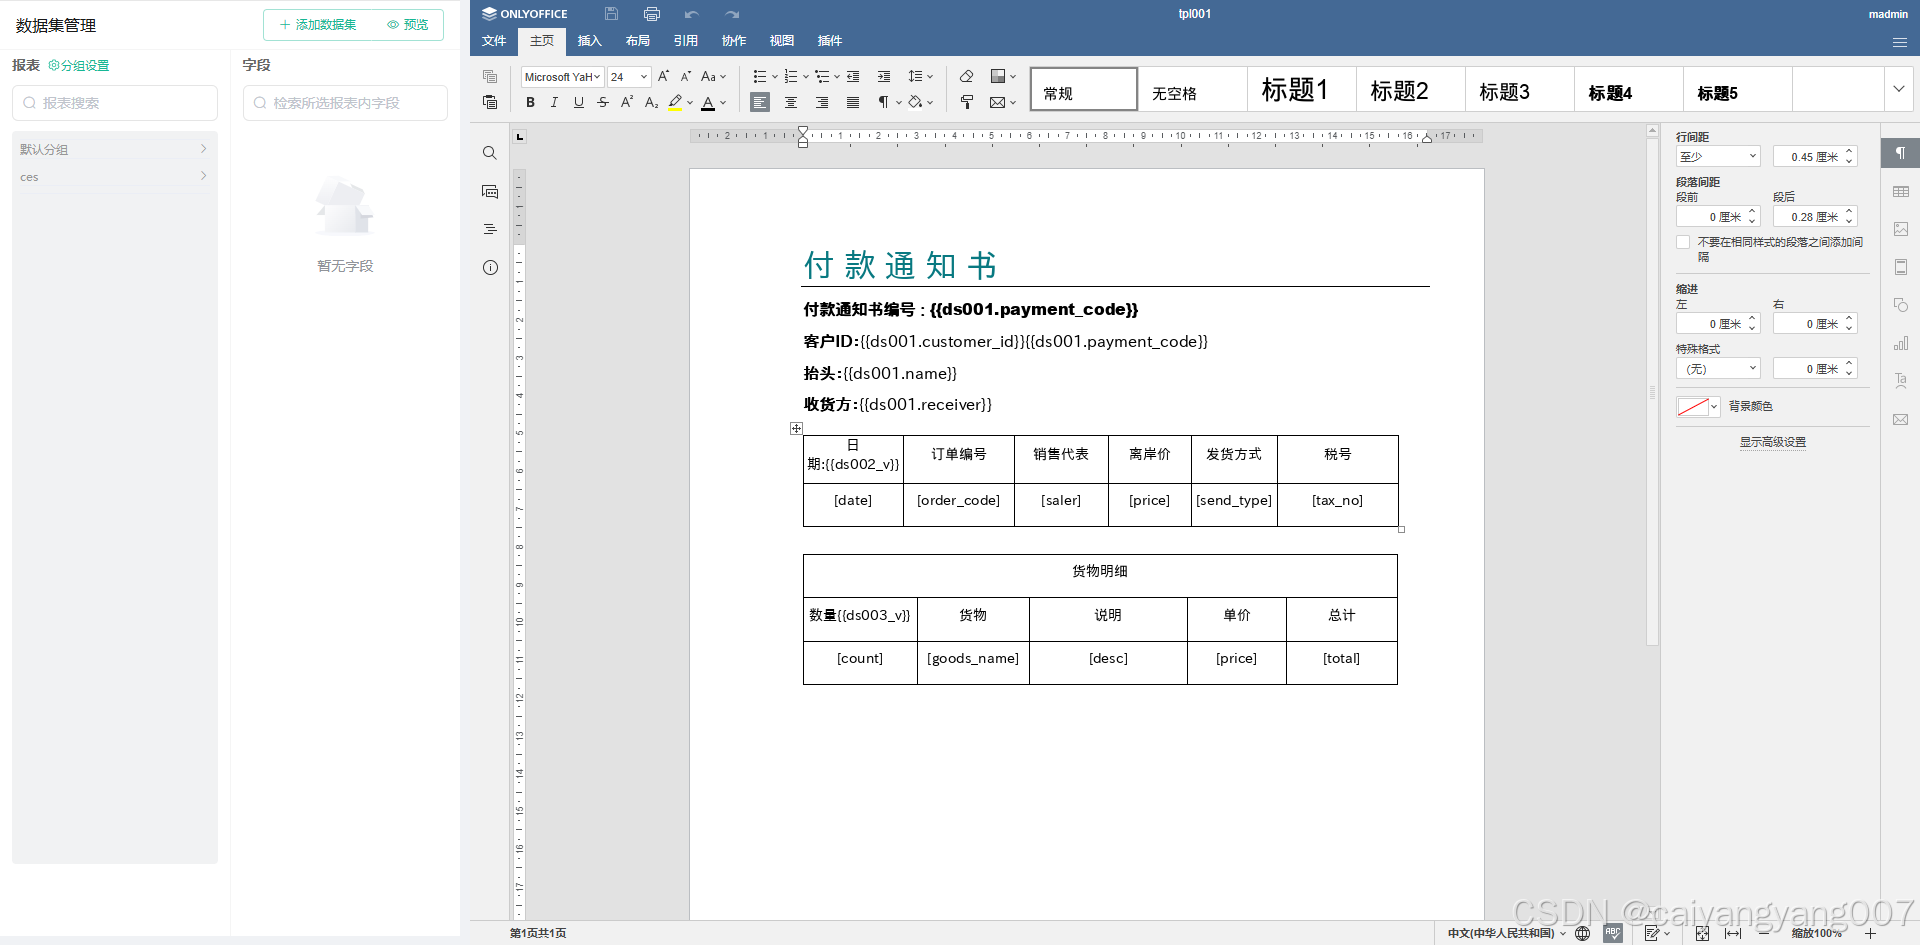Switch to the 插入 tab

pos(590,41)
